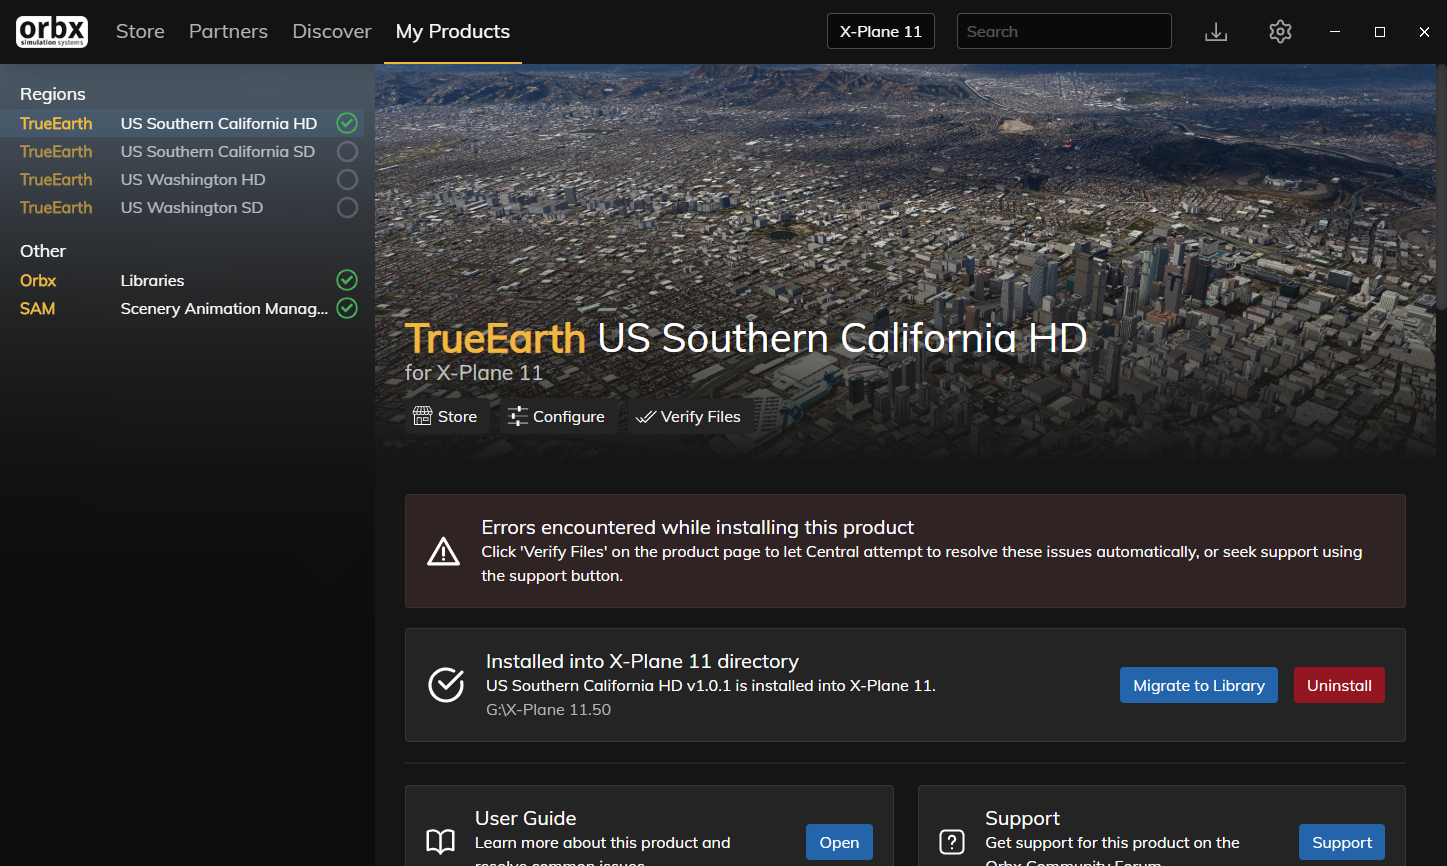Toggle green check for Orbx Libraries
This screenshot has width=1447, height=866.
347,280
